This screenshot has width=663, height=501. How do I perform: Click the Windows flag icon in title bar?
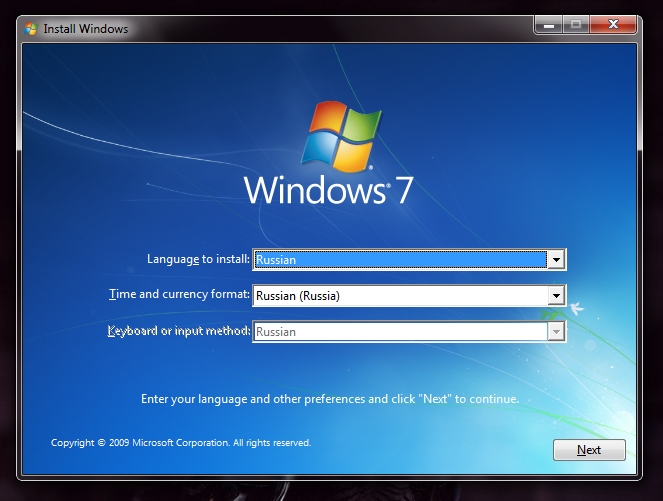[31, 29]
